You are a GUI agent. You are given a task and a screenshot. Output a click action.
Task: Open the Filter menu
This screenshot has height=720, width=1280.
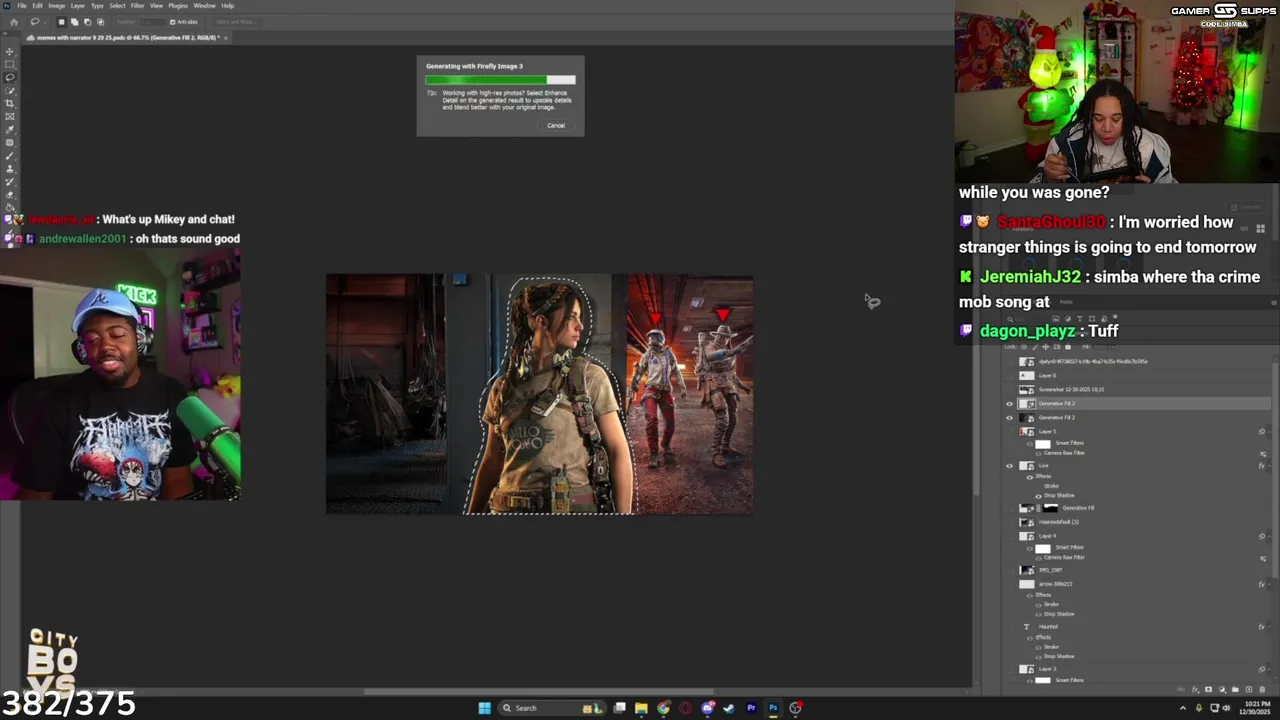pyautogui.click(x=138, y=6)
